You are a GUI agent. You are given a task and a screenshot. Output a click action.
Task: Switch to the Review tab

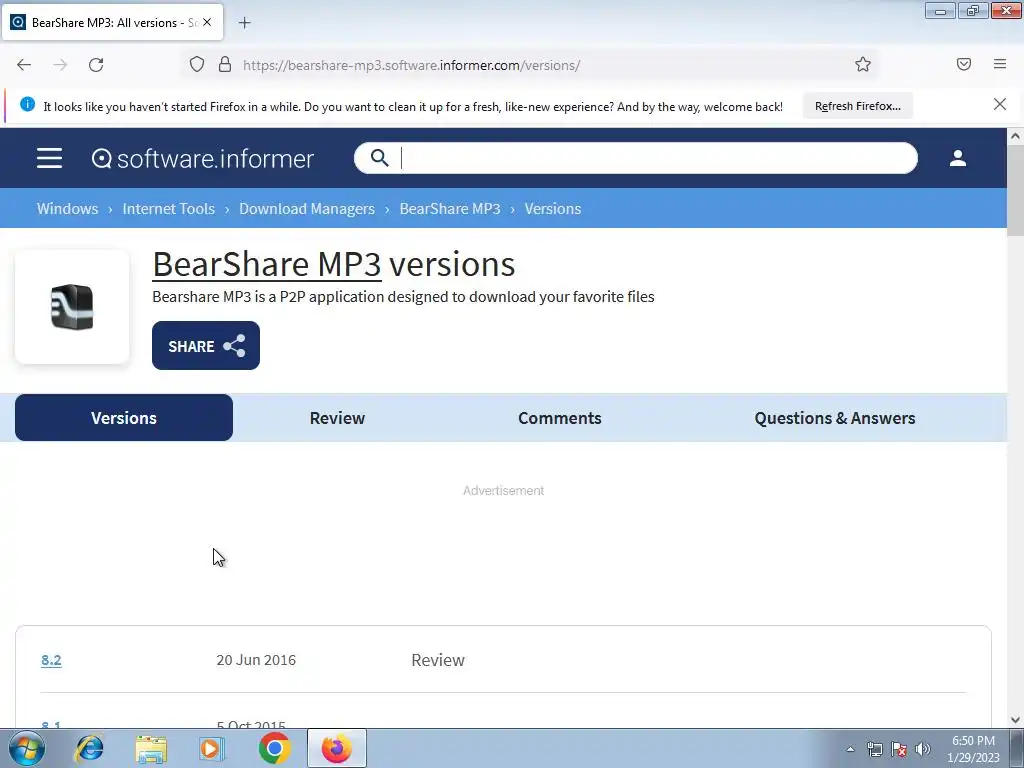click(x=337, y=418)
